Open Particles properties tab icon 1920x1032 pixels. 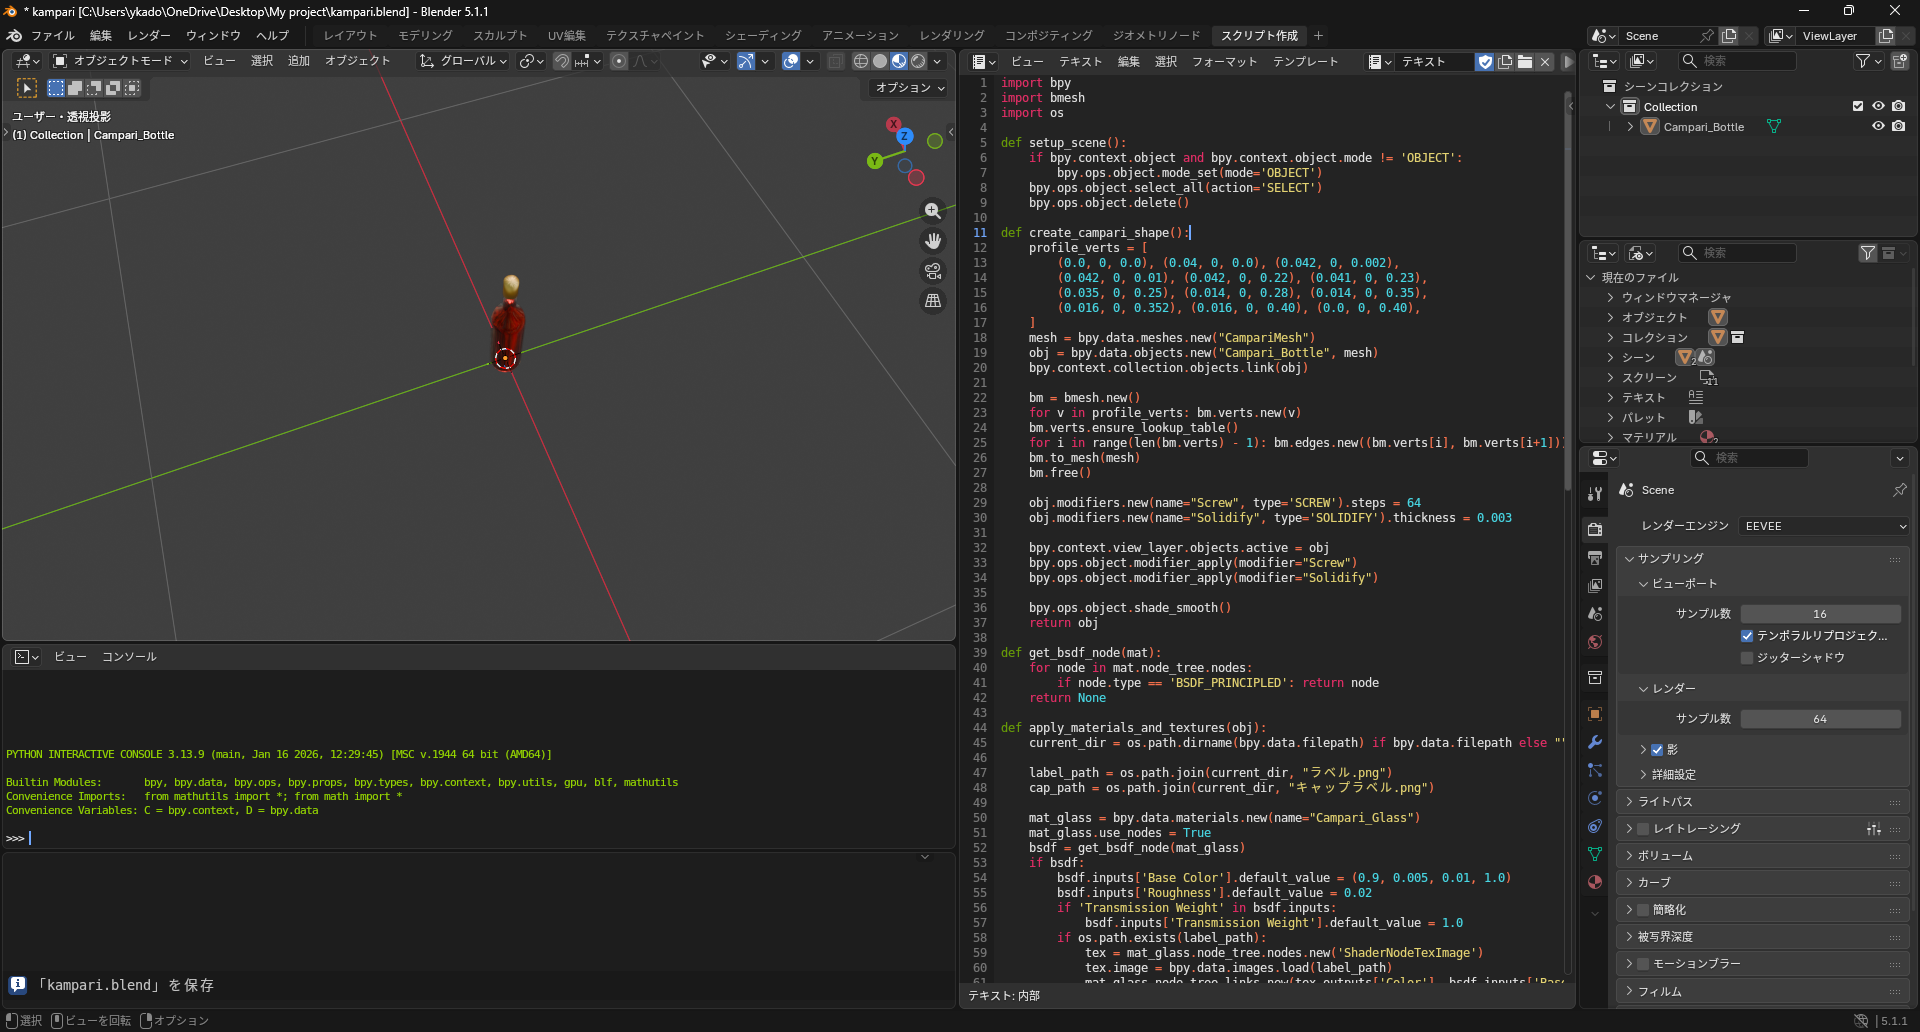click(1595, 770)
